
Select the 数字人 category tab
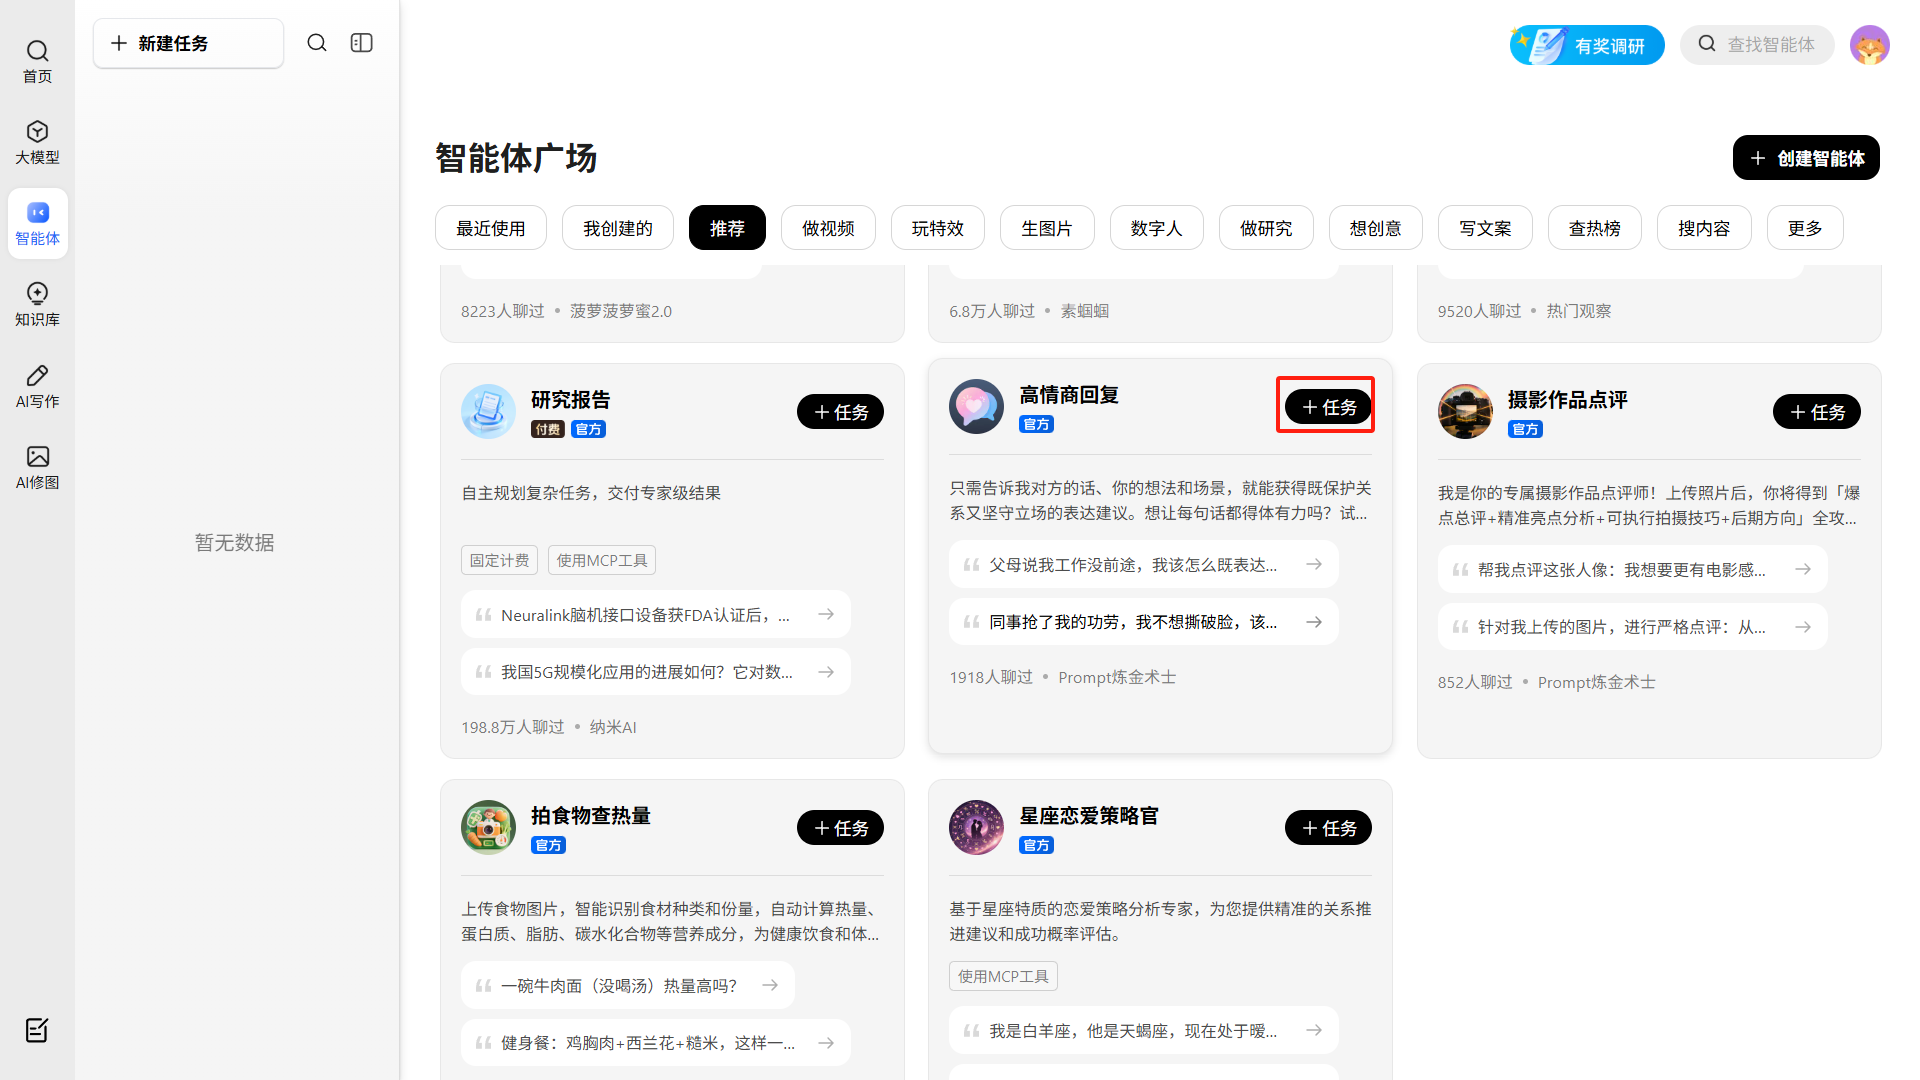click(1156, 228)
